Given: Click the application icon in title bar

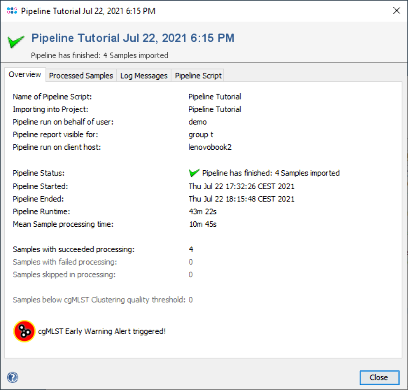Looking at the screenshot, I should [x=12, y=11].
